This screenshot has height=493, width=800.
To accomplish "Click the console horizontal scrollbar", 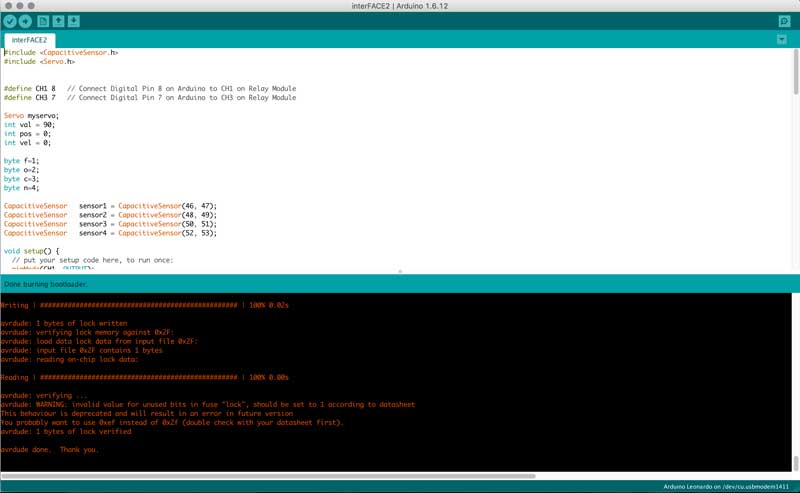I will click(x=268, y=476).
